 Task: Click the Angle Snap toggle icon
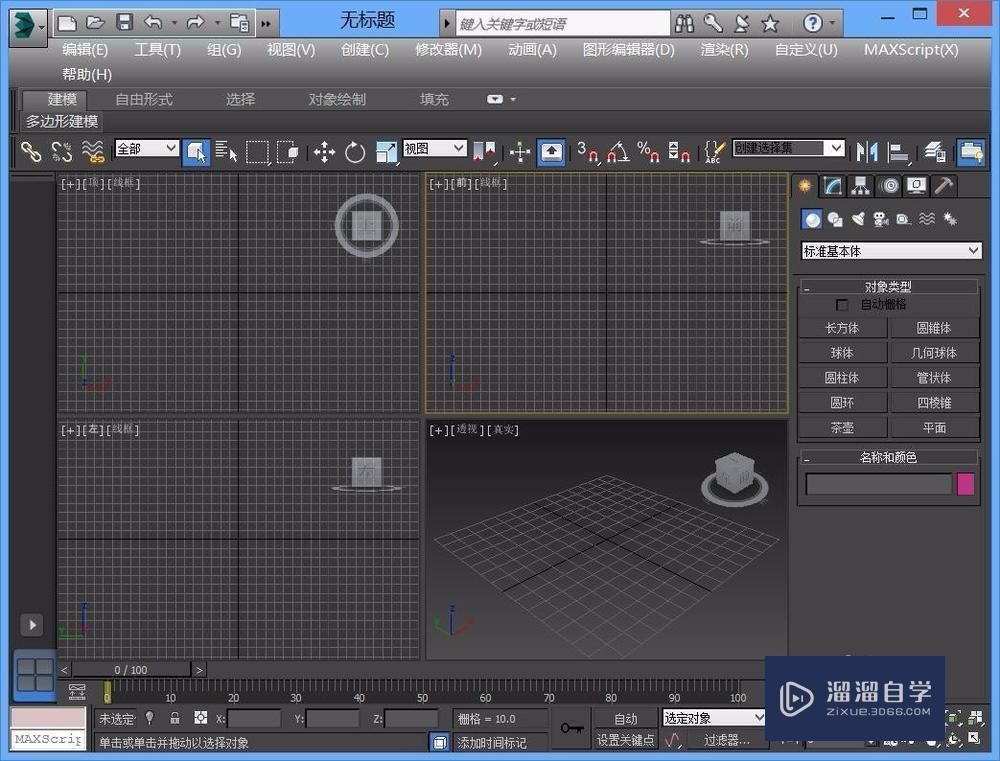click(618, 152)
